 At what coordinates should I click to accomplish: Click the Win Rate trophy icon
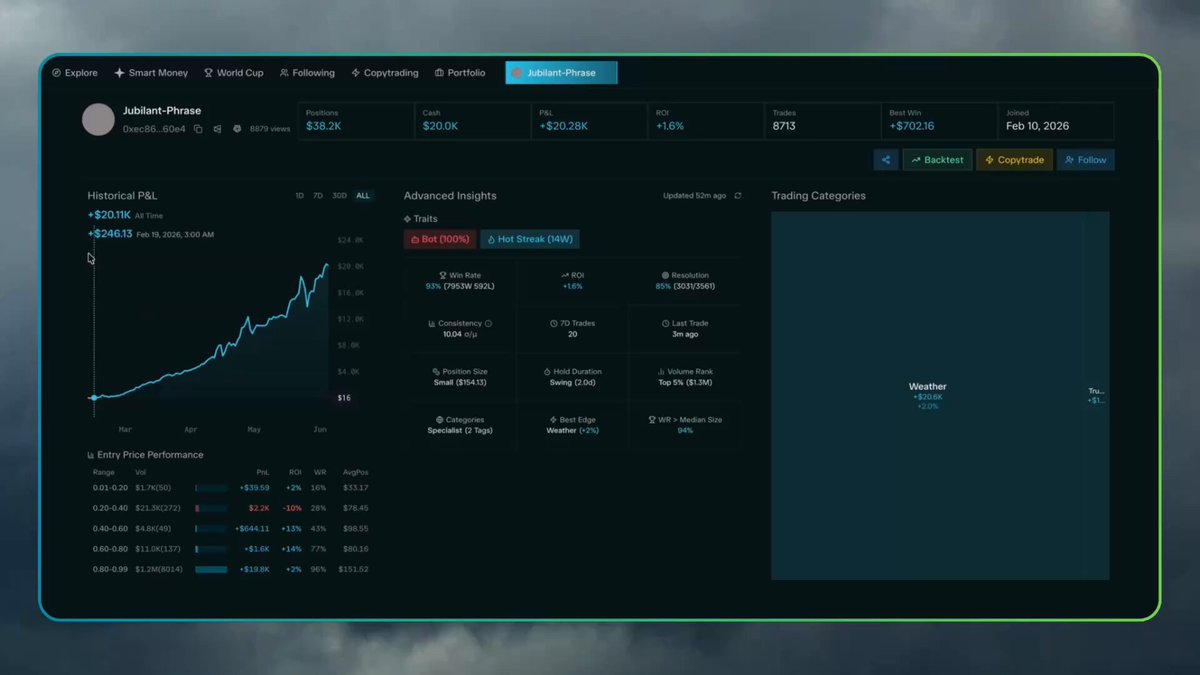[x=443, y=275]
